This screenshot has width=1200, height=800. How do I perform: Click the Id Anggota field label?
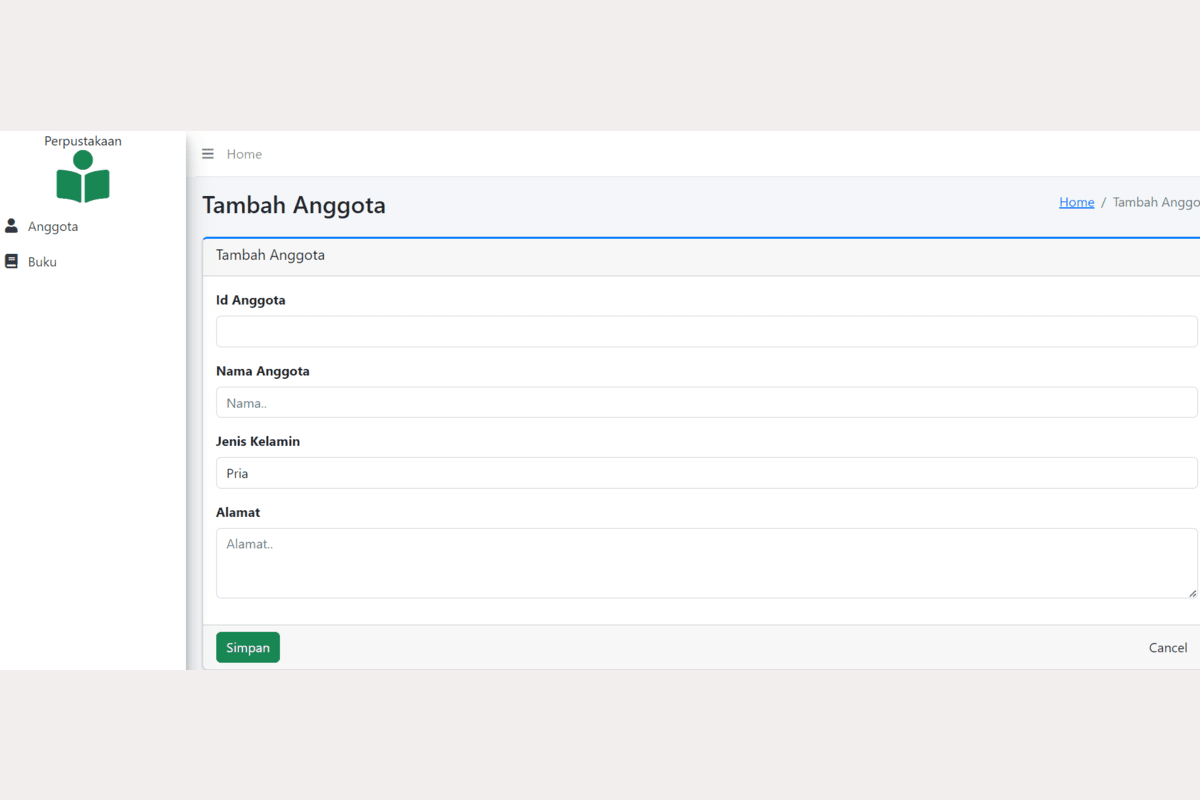pyautogui.click(x=251, y=300)
